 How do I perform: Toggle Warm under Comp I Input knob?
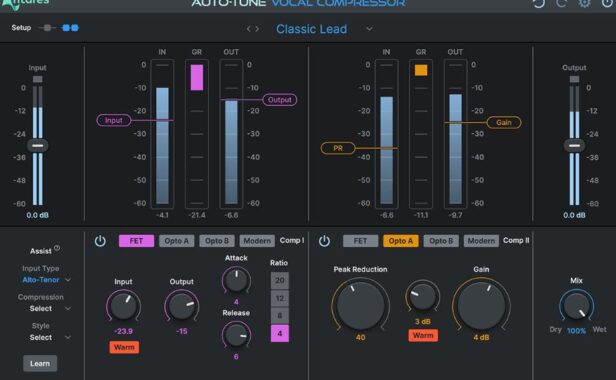click(x=124, y=347)
